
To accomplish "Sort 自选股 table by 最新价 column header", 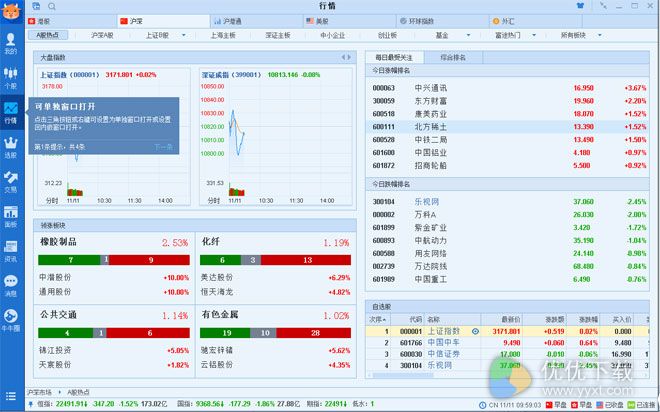I will tap(502, 320).
